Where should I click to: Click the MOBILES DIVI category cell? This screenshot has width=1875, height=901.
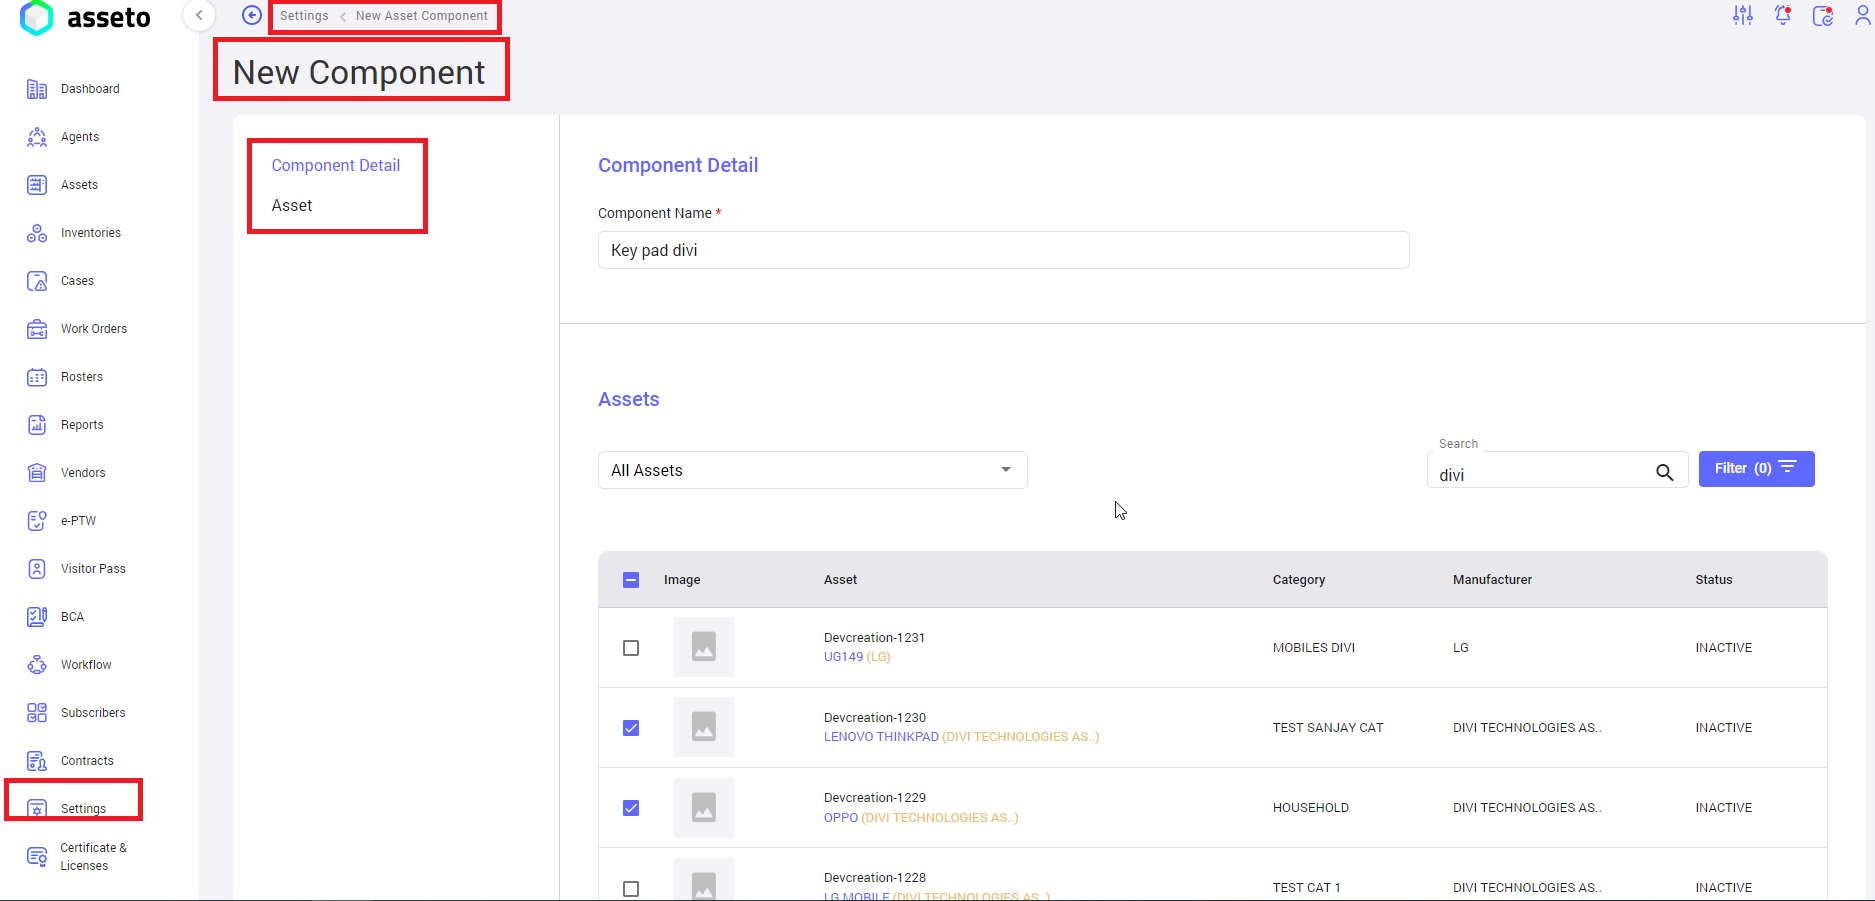pos(1314,648)
